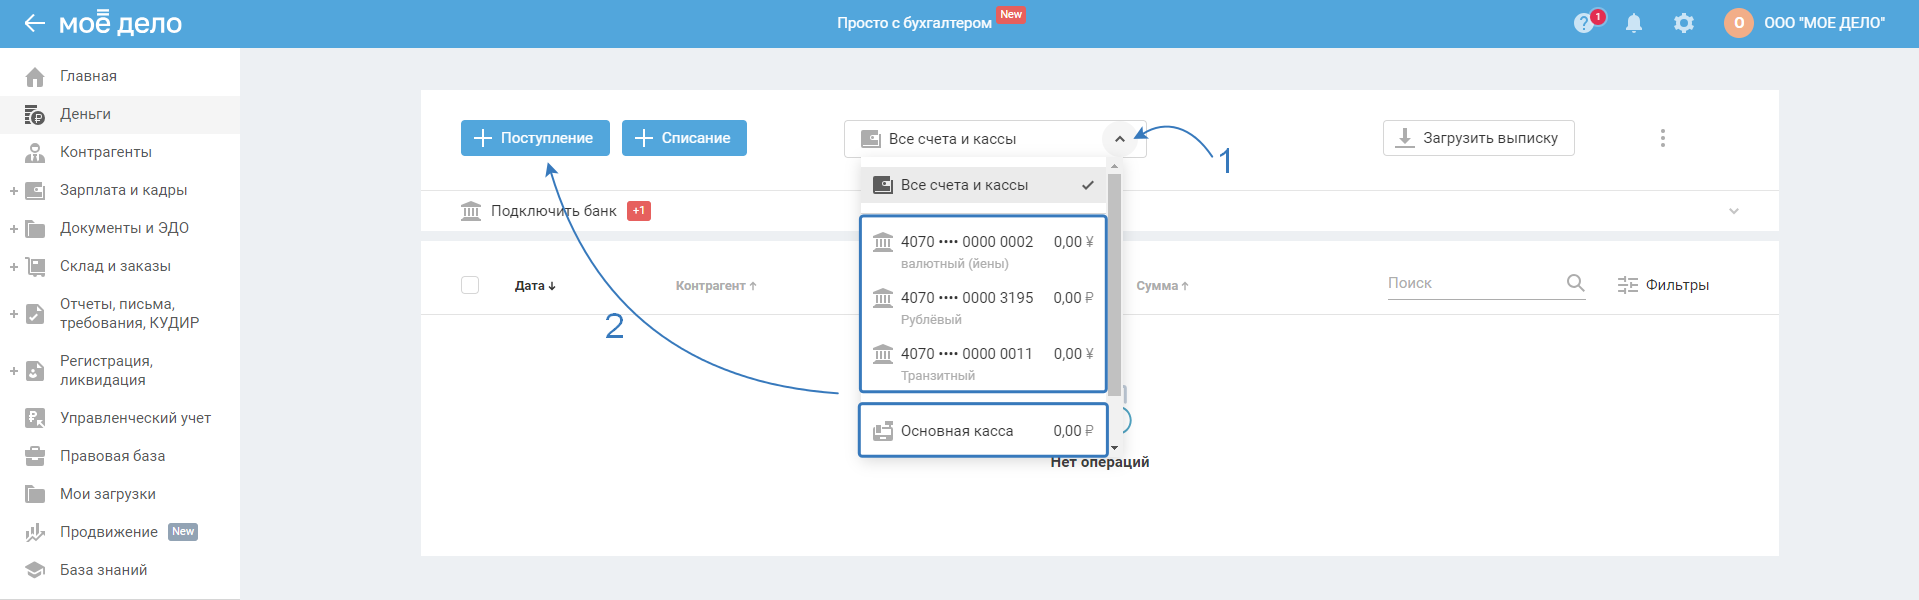This screenshot has width=1919, height=600.
Task: Click the orange user avatar icon
Action: click(x=1739, y=23)
